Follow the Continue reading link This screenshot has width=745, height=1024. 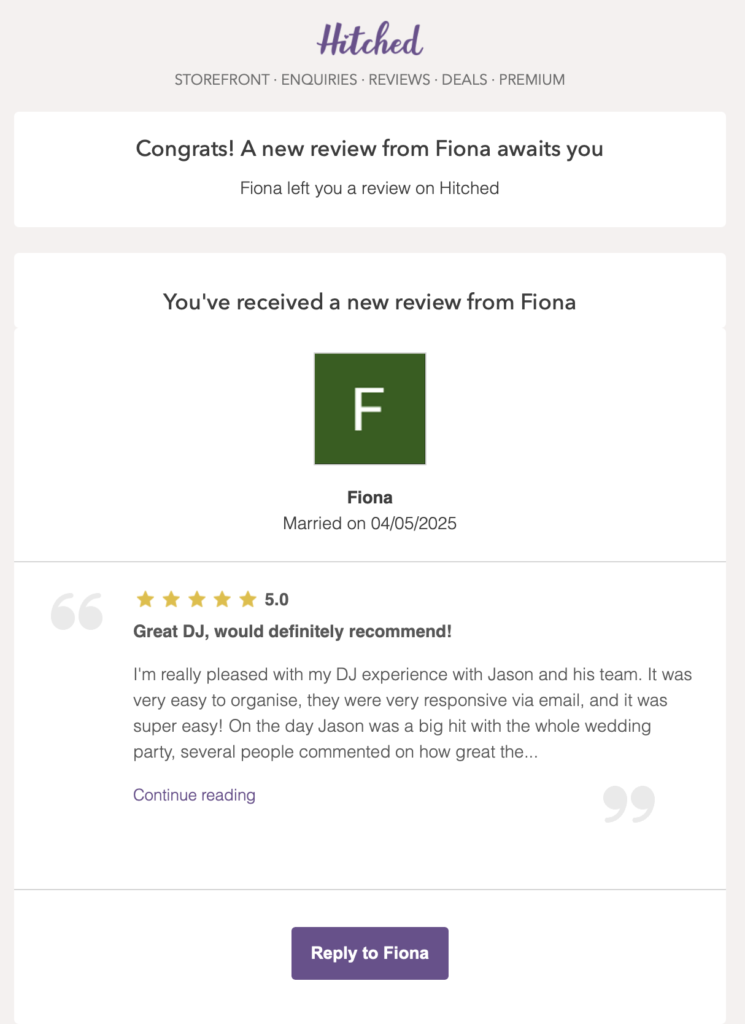(194, 795)
